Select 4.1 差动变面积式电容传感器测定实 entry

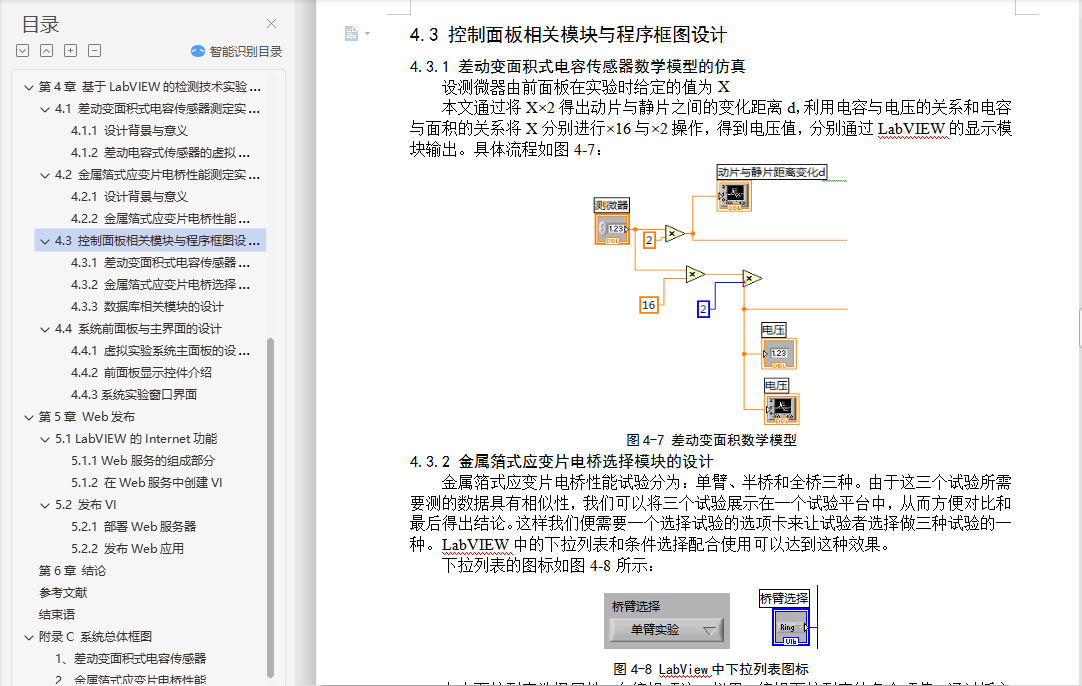[x=157, y=108]
